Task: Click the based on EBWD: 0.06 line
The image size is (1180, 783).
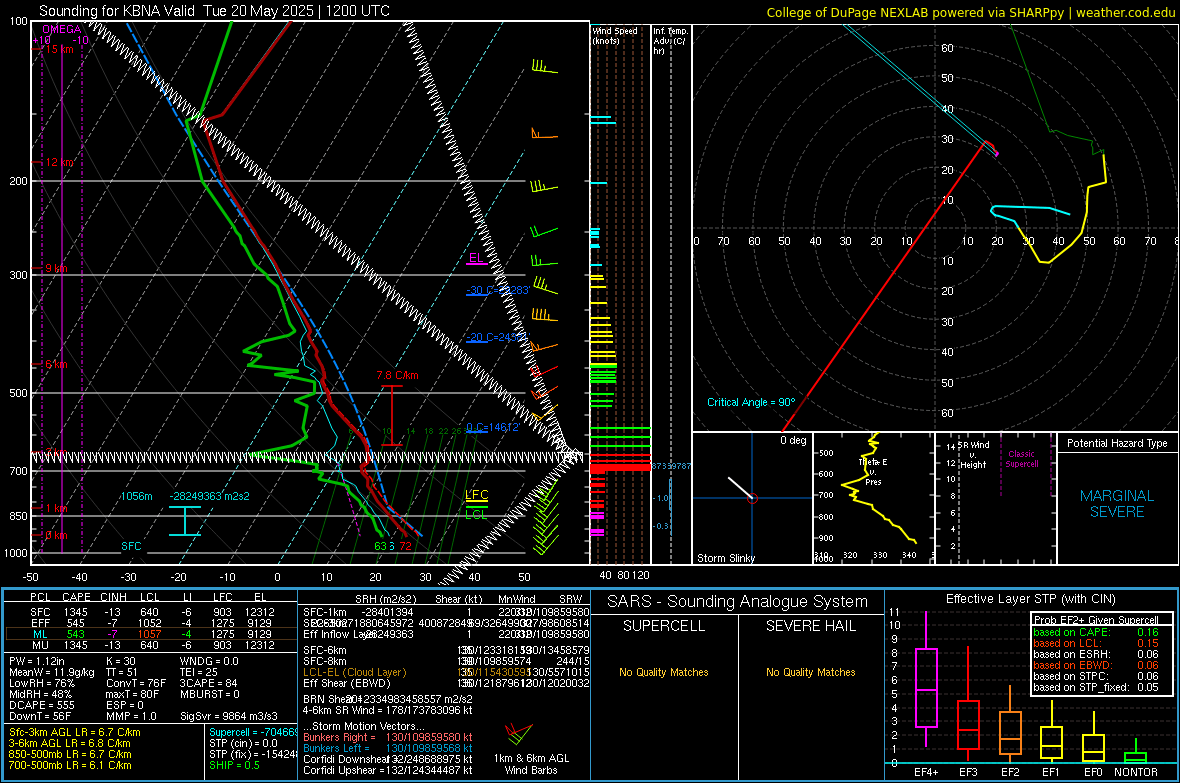Action: [x=1096, y=665]
